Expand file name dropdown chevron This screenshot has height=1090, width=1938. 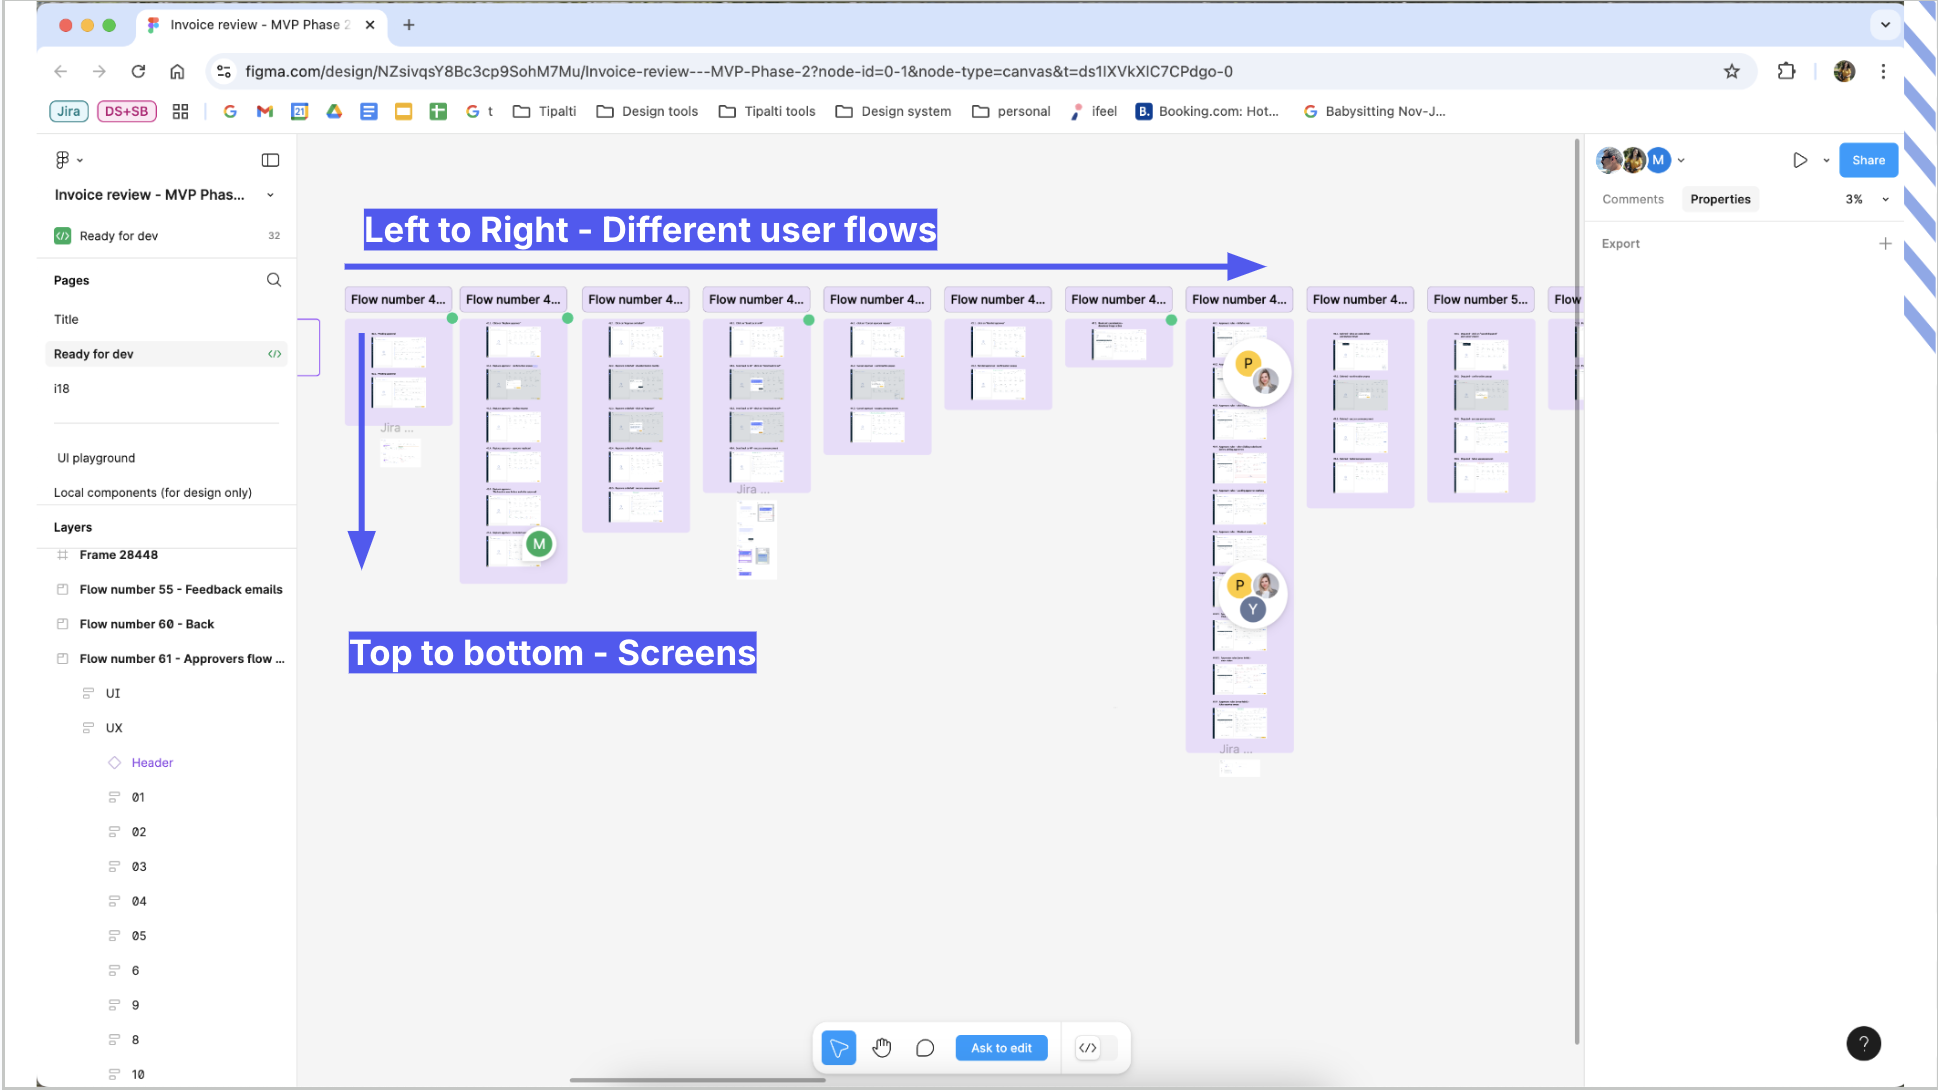point(270,195)
